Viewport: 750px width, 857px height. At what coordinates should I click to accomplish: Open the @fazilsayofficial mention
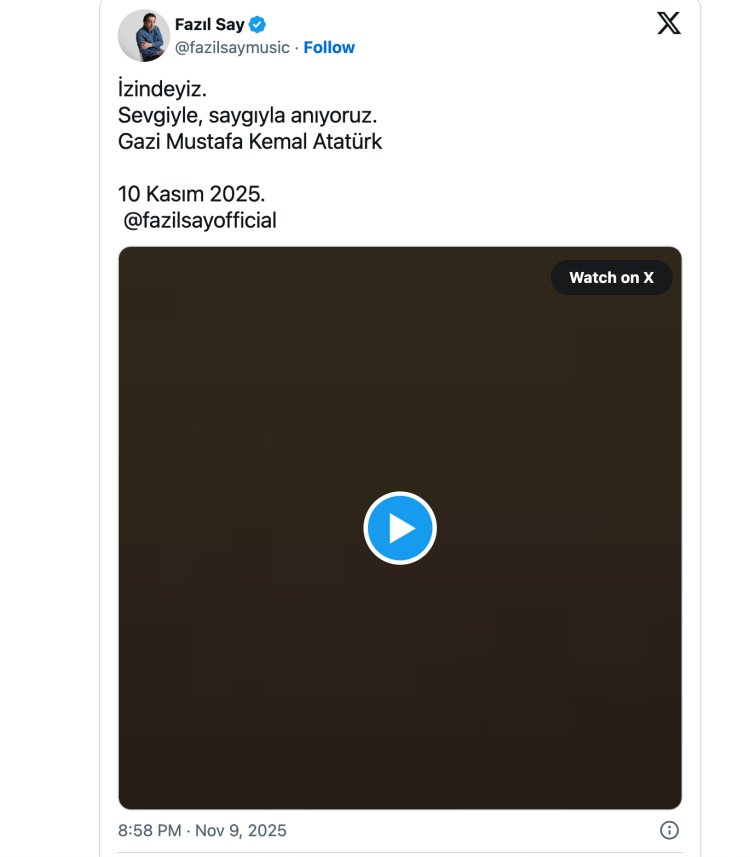[200, 220]
